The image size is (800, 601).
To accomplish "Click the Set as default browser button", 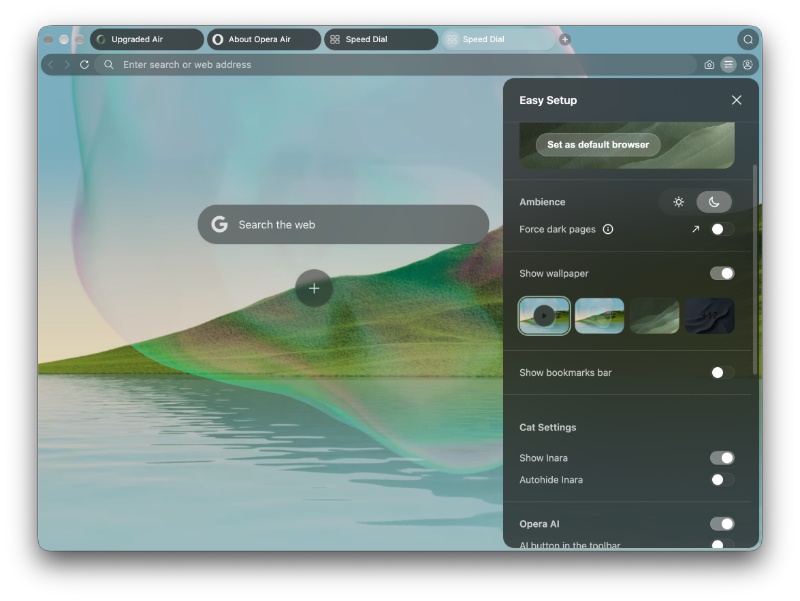I will [x=598, y=144].
